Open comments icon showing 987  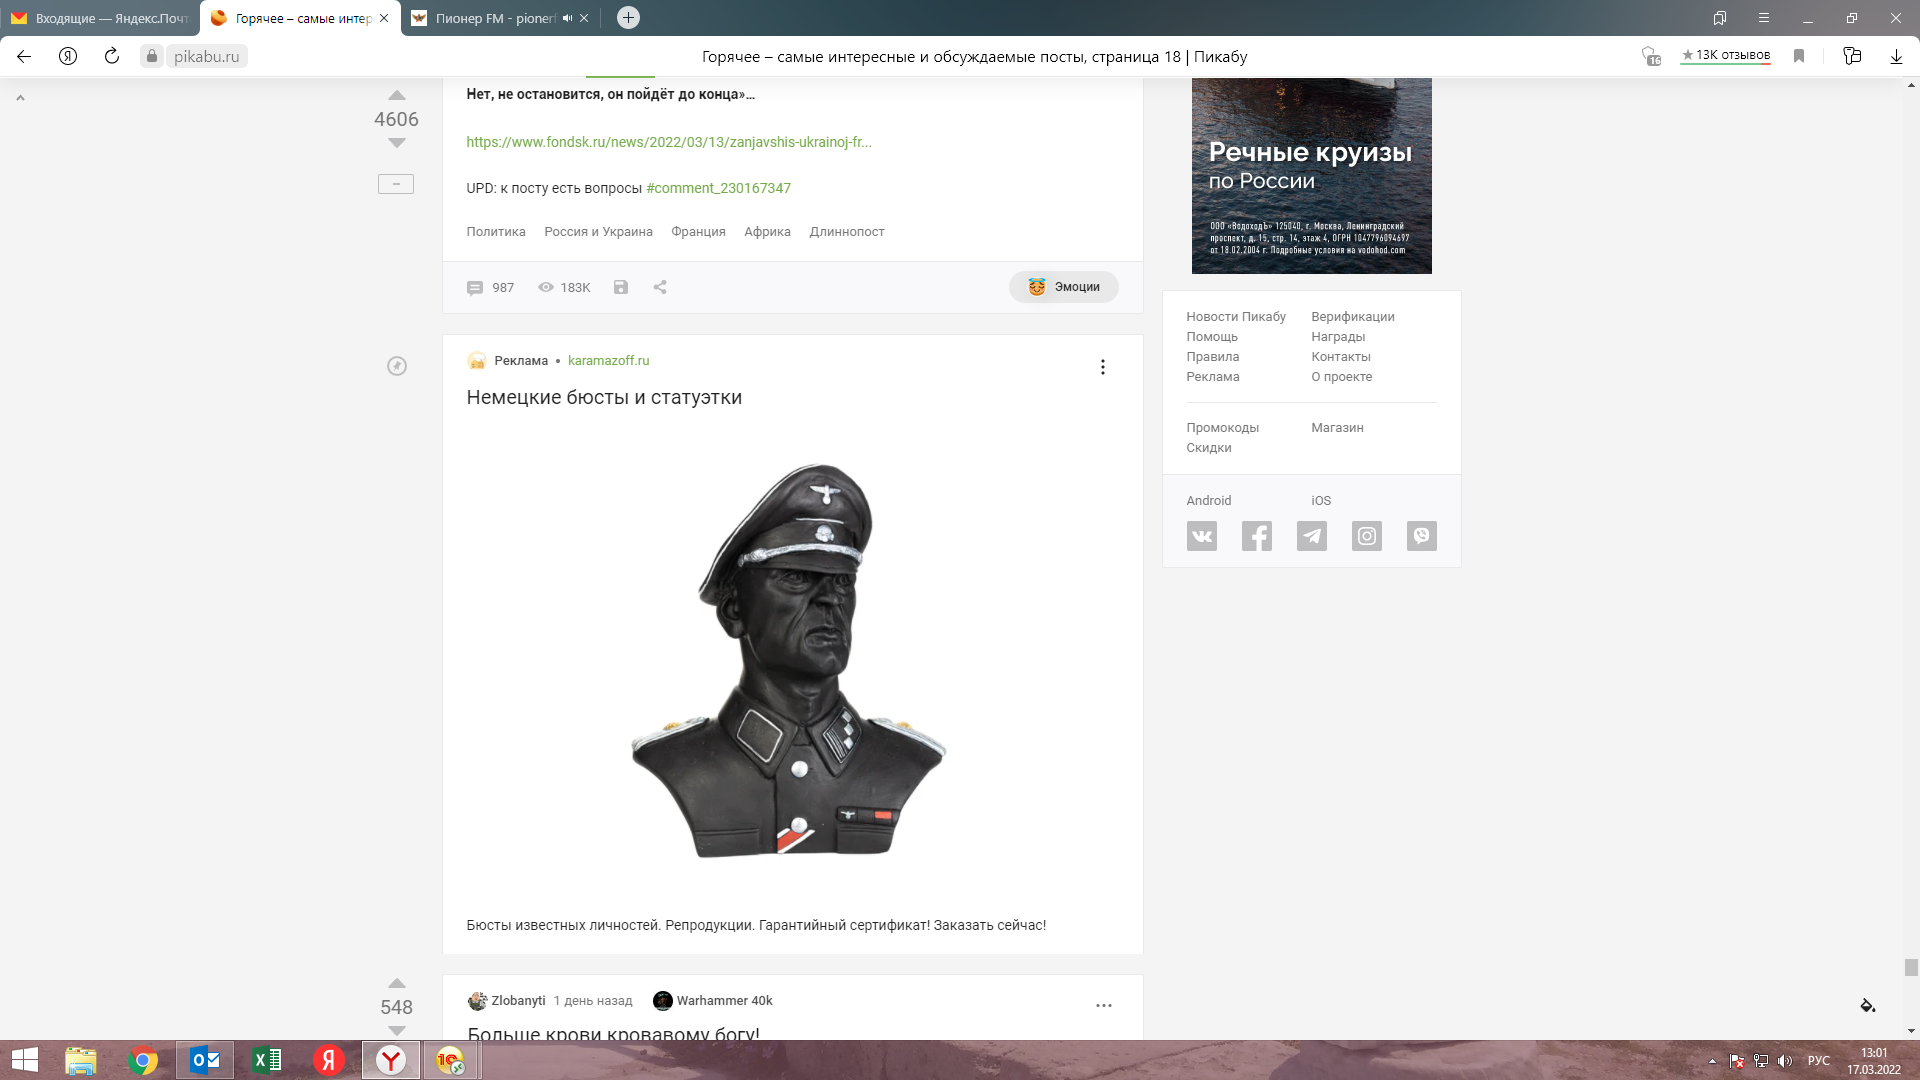pos(475,288)
